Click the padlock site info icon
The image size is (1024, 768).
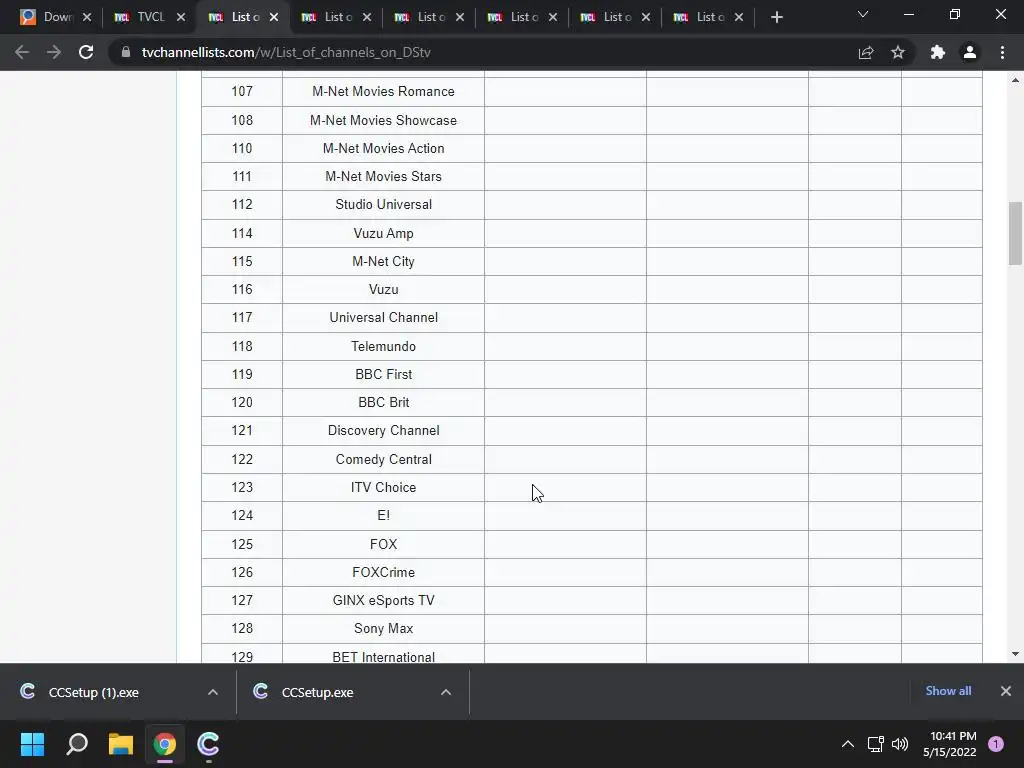coord(126,52)
